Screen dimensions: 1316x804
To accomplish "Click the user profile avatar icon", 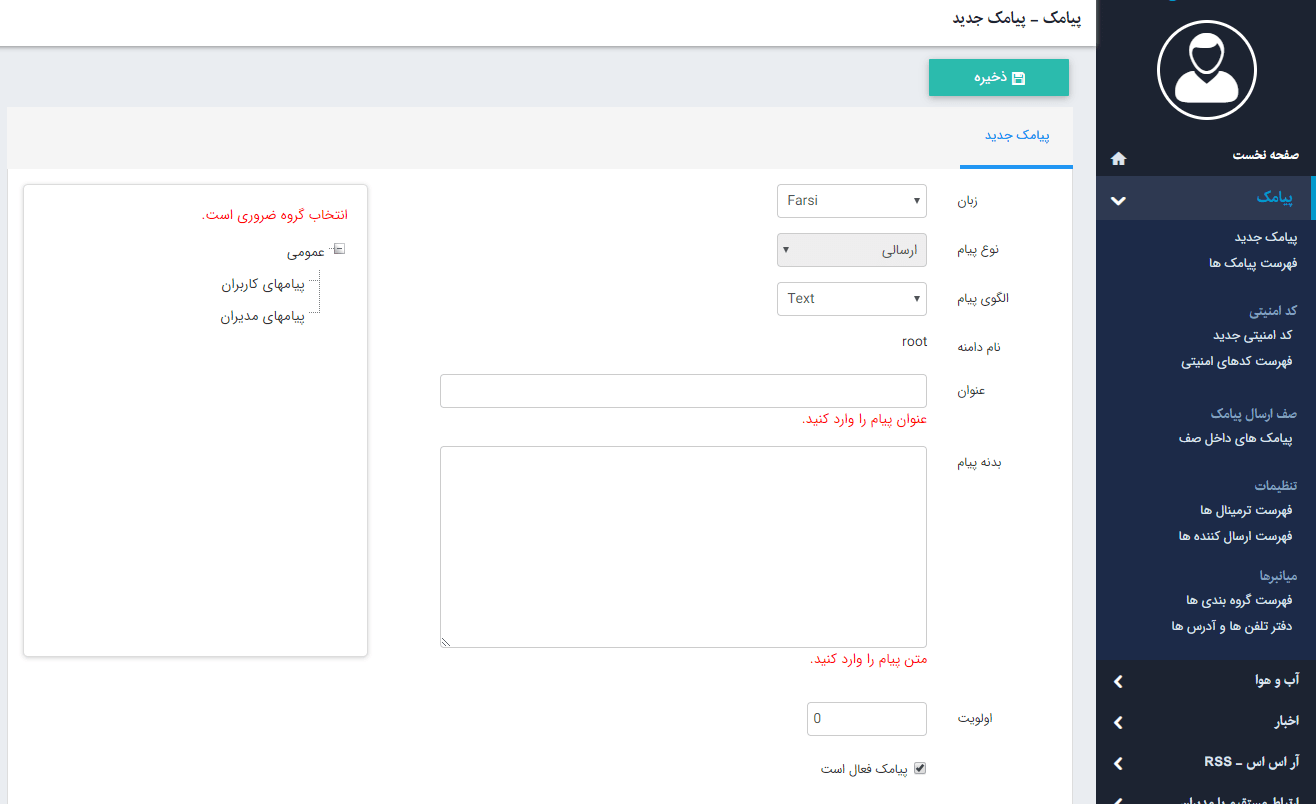I will click(x=1206, y=70).
